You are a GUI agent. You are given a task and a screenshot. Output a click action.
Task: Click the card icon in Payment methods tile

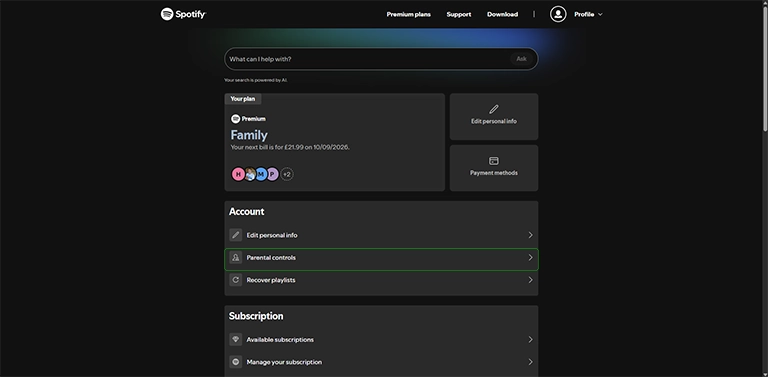click(x=494, y=161)
